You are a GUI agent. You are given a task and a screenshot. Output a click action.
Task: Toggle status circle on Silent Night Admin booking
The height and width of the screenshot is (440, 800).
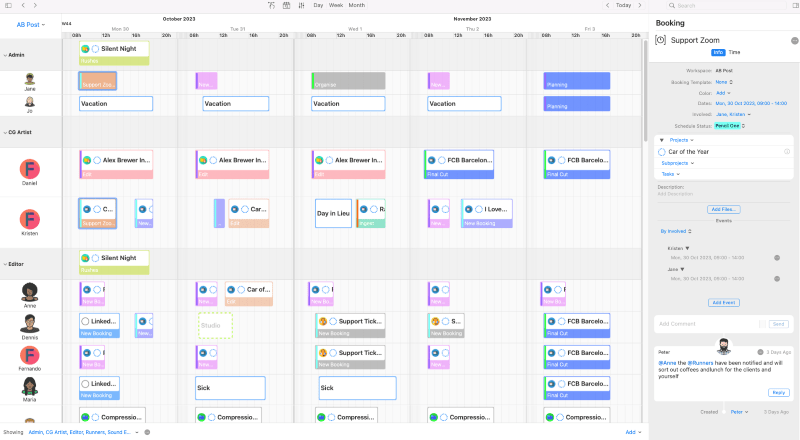96,48
